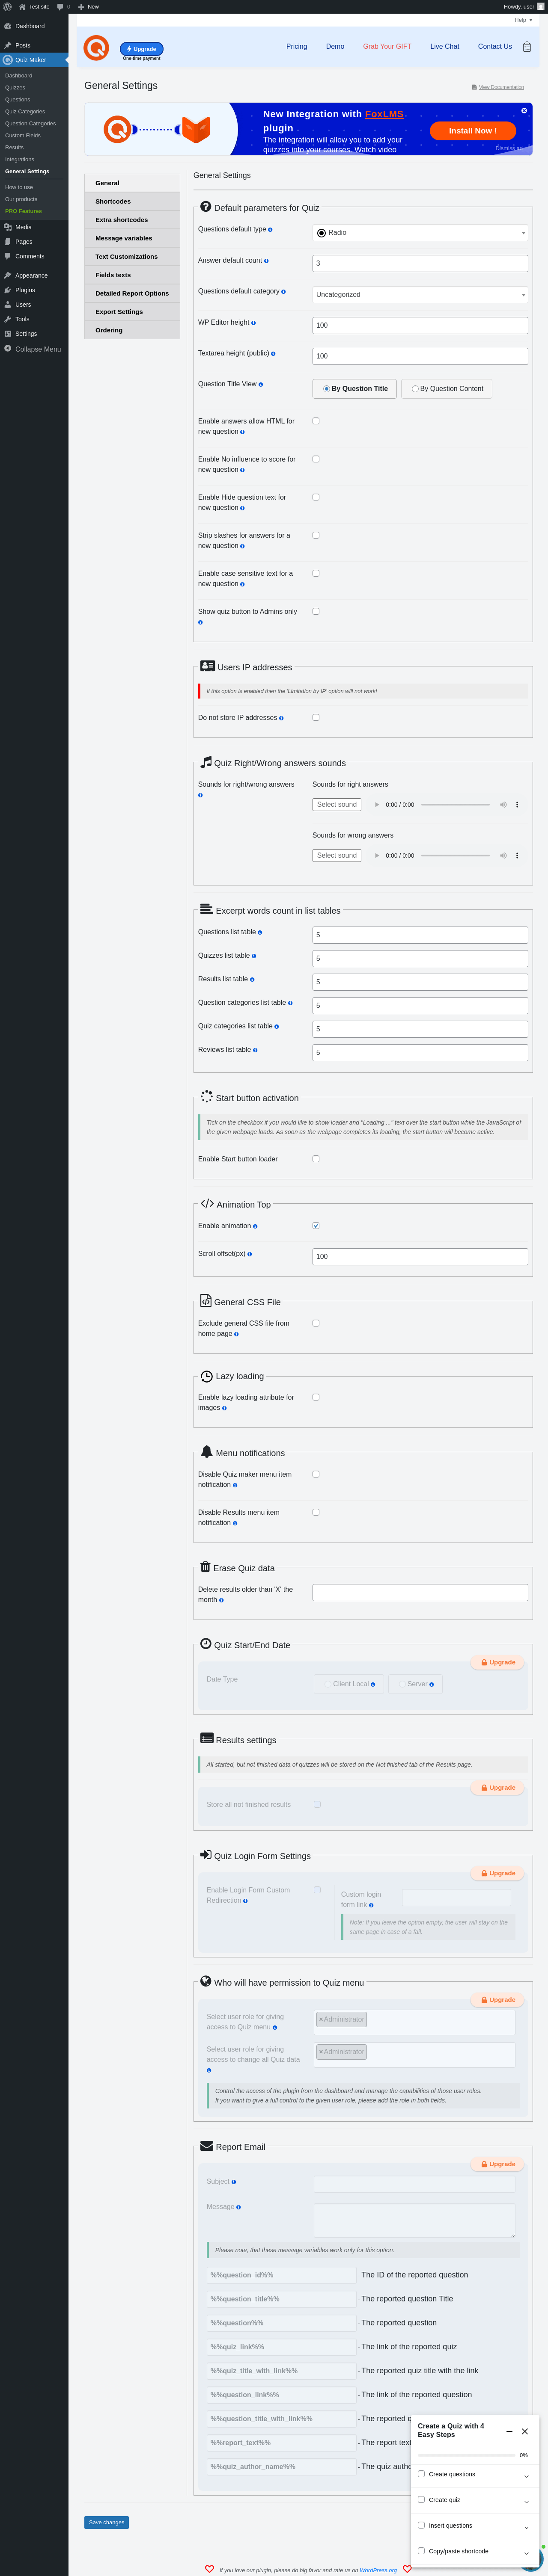Expand the Insert questions step
The image size is (548, 2576).
click(526, 2528)
